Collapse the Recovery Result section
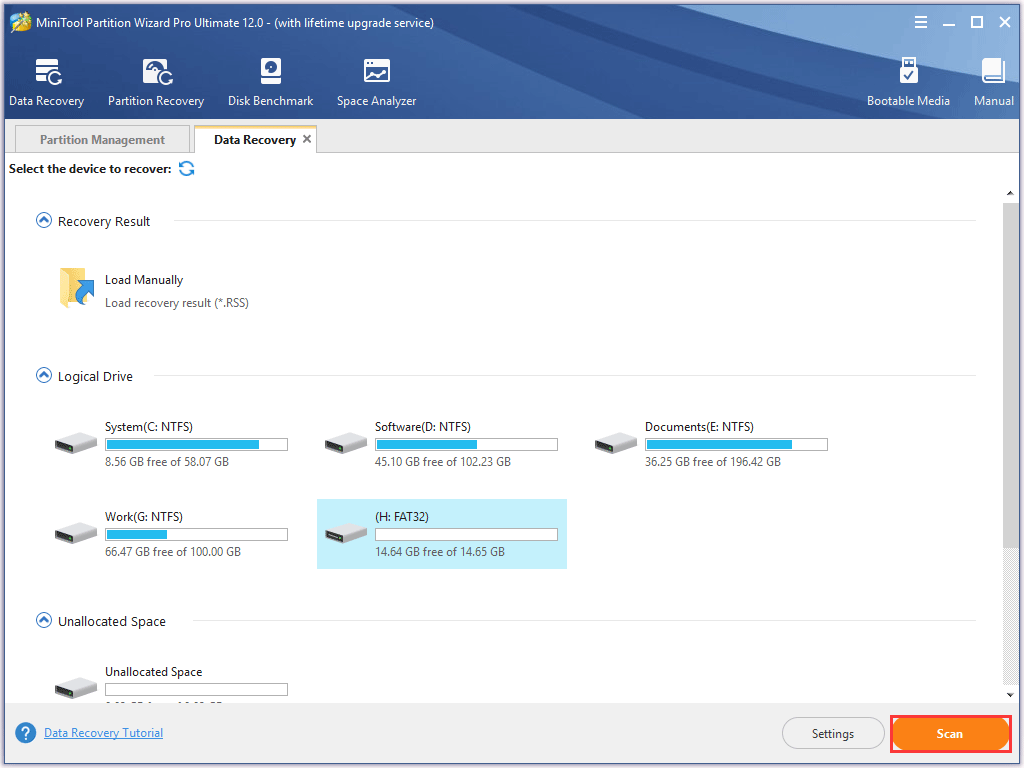Viewport: 1024px width, 768px height. tap(44, 221)
